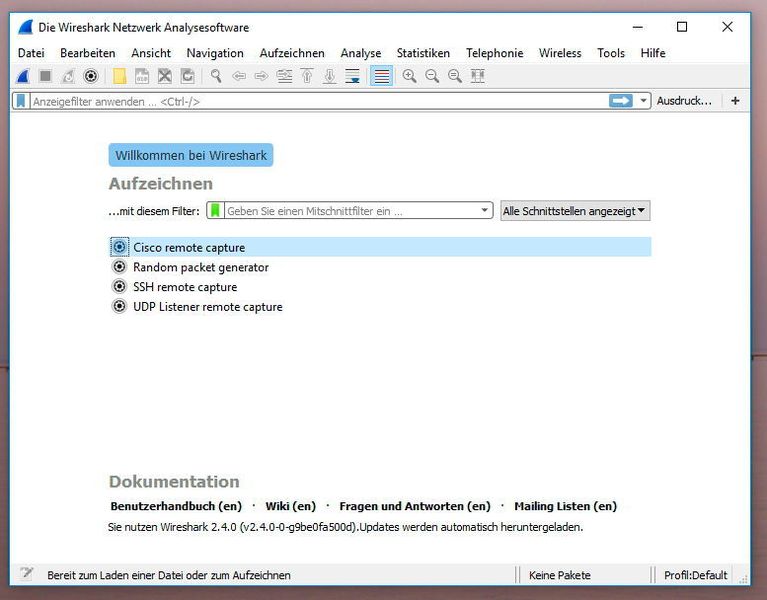Screen dimensions: 767x600
Task: Click Profil:Default in status bar
Action: tap(696, 575)
